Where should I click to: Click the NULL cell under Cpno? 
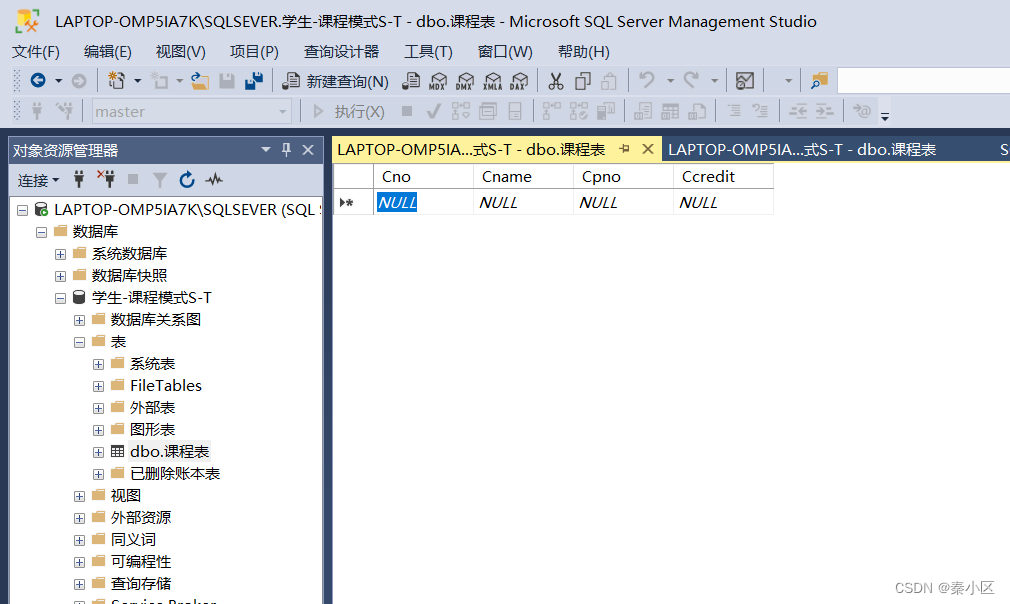pos(623,202)
